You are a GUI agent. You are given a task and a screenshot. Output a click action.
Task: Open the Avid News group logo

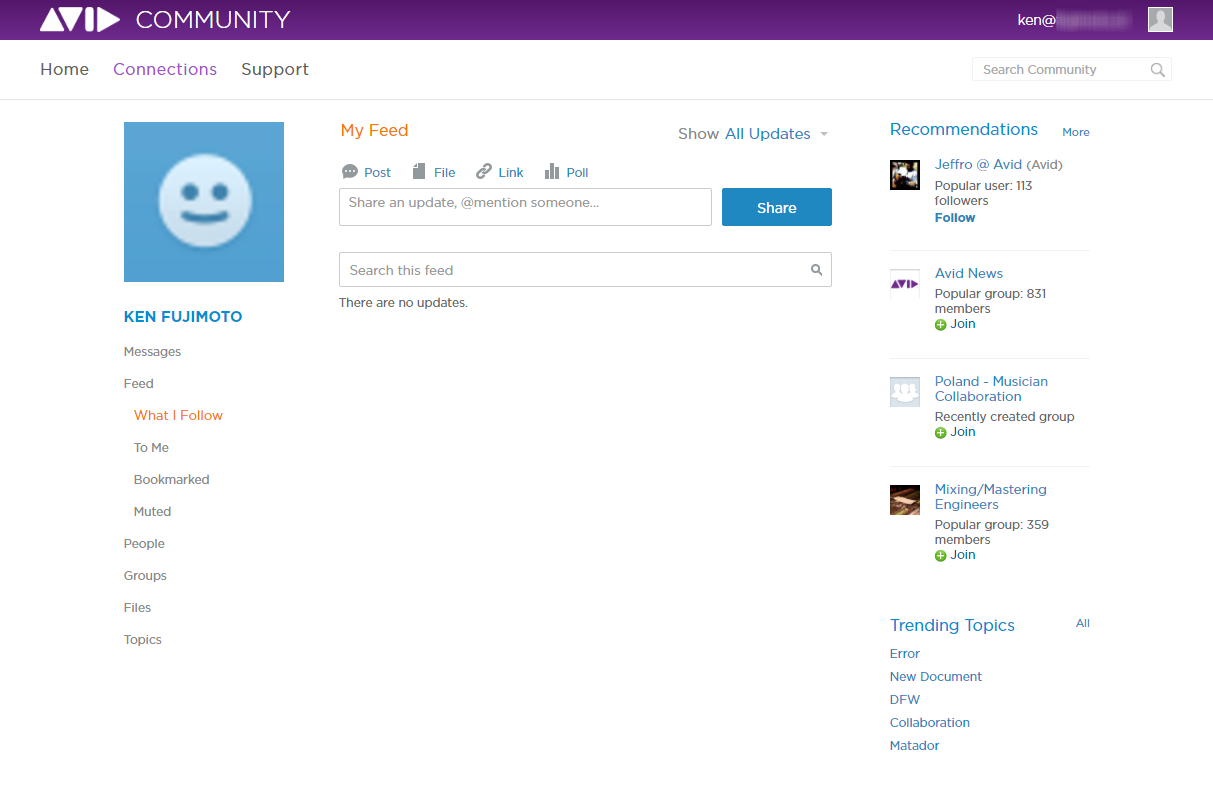[x=905, y=284]
